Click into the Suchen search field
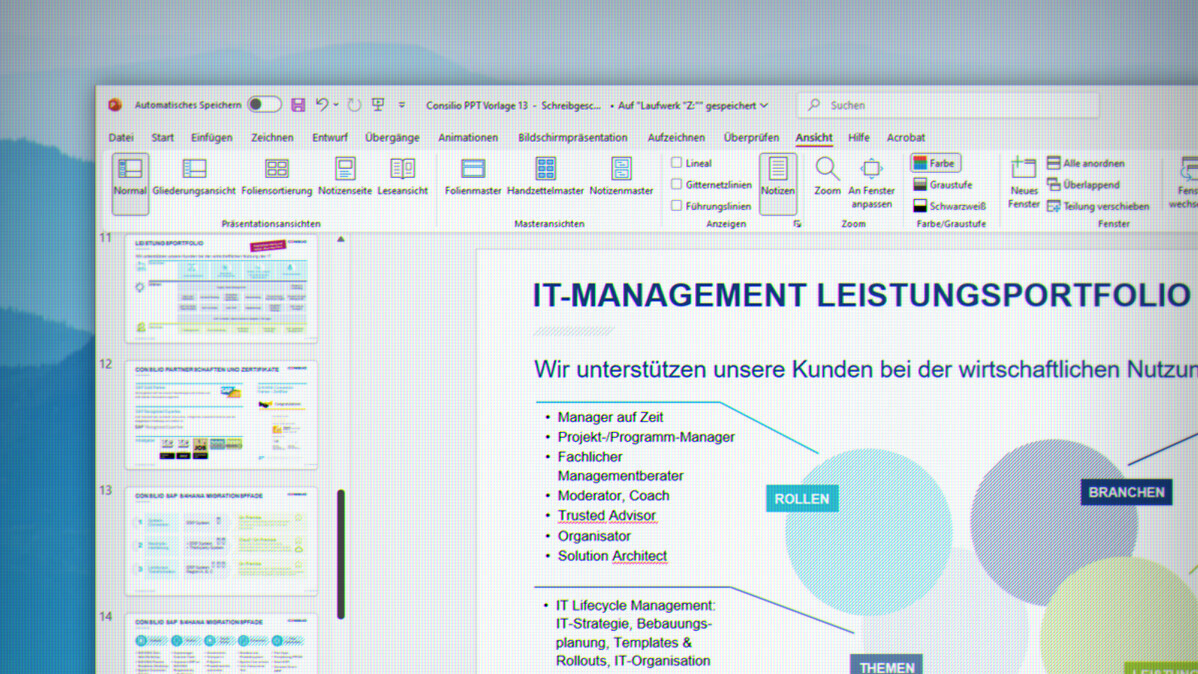Screen dimensions: 1198x674 (x=947, y=105)
